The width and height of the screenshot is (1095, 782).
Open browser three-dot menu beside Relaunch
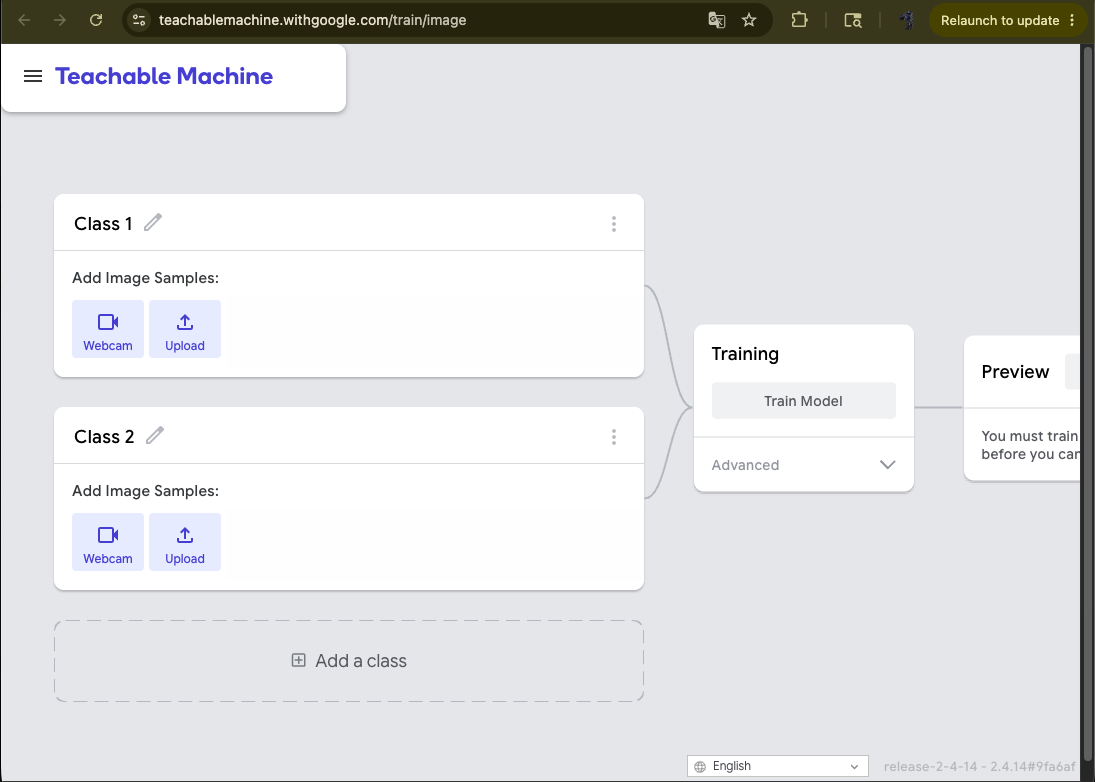point(1072,20)
